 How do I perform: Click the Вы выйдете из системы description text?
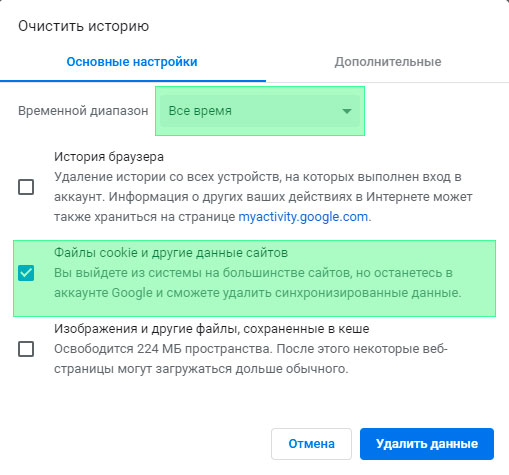[x=258, y=283]
